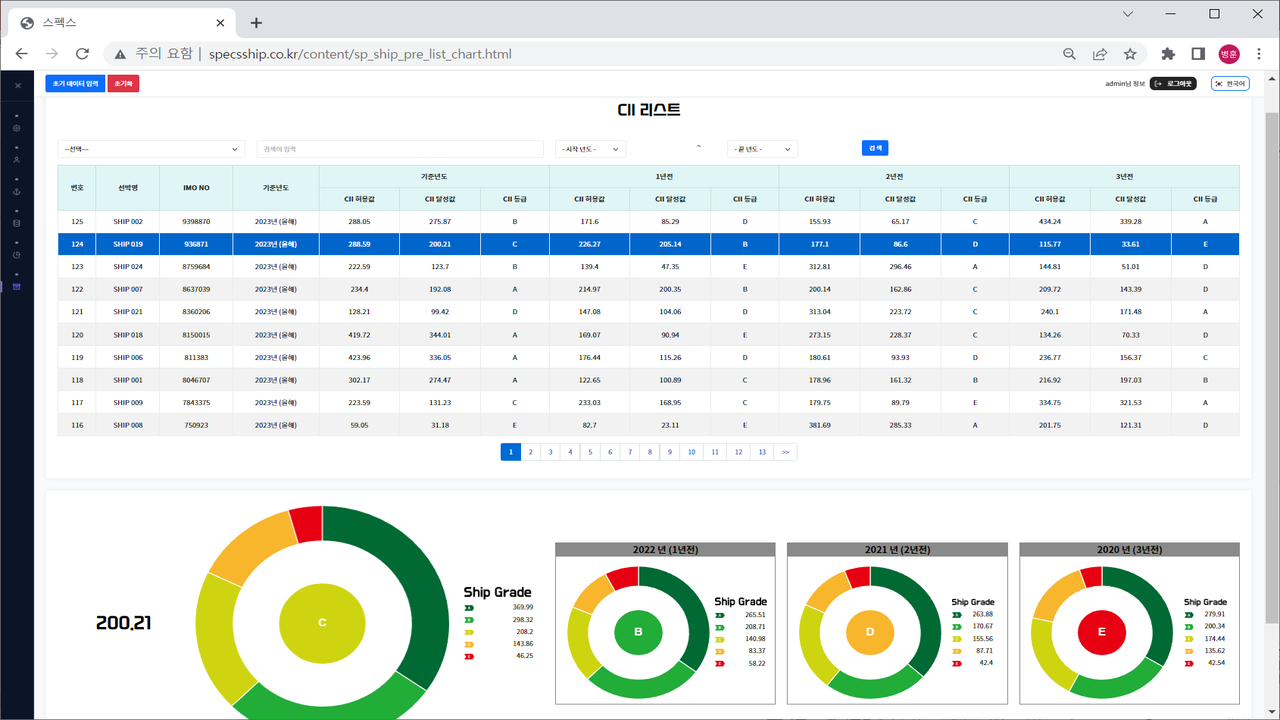1280x720 pixels.
Task: Bookmark this page with the star icon
Action: [x=1130, y=54]
